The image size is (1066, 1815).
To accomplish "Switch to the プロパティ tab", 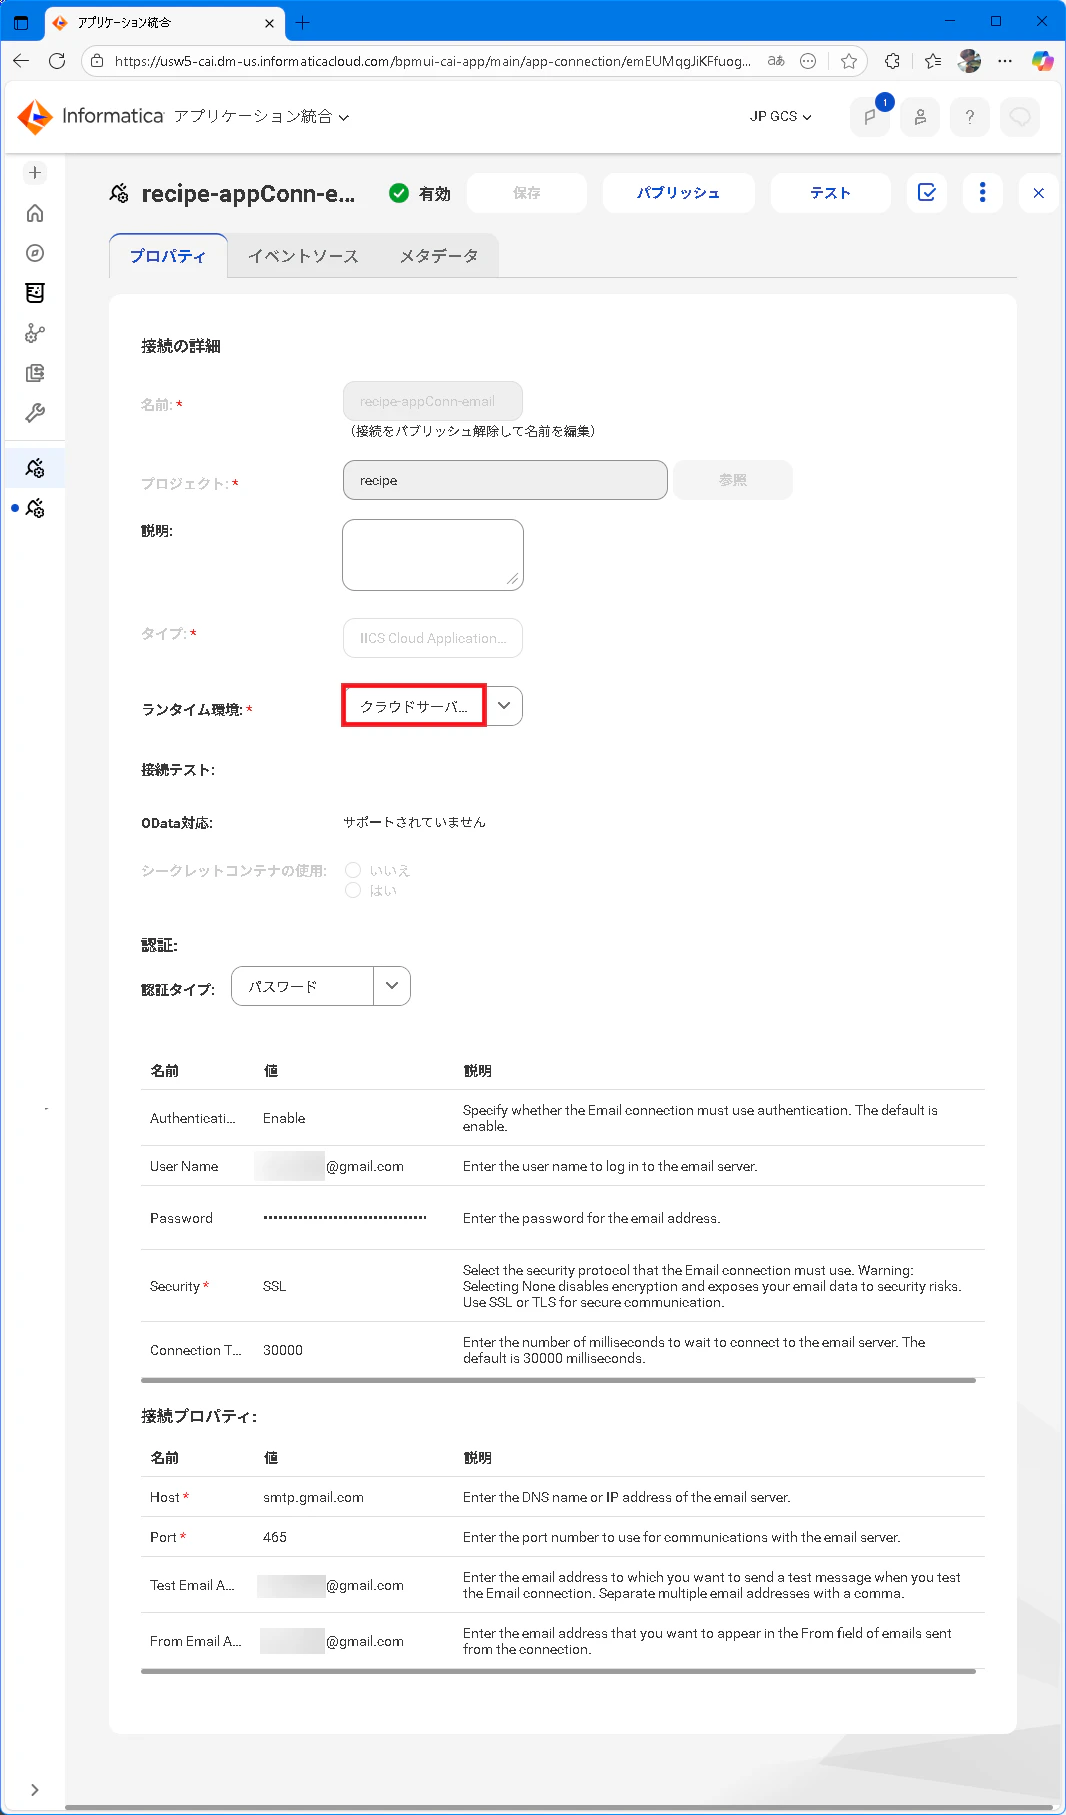I will coord(168,256).
